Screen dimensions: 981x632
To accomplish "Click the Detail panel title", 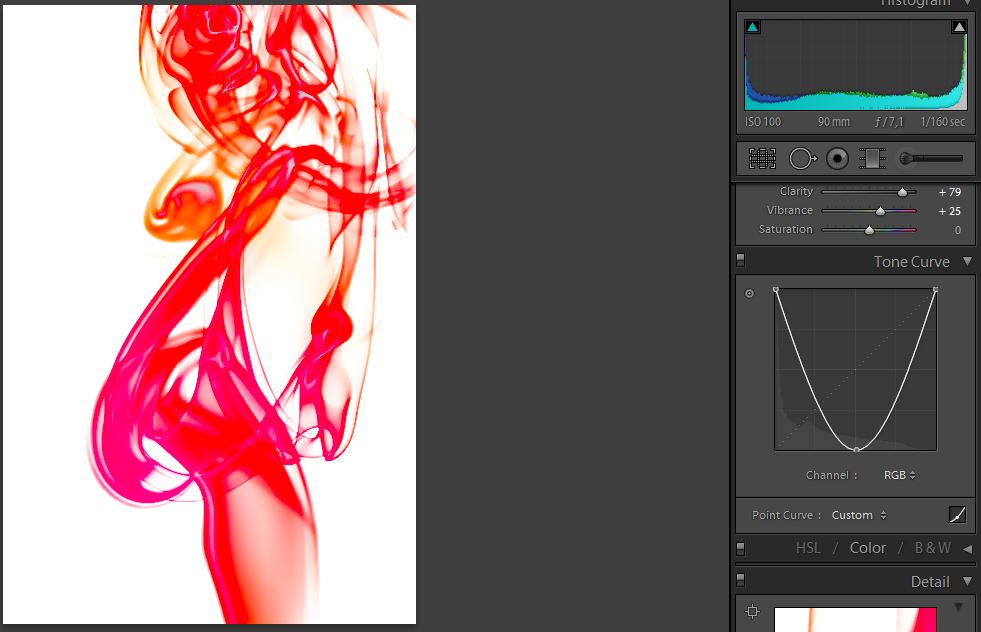I will [x=930, y=582].
